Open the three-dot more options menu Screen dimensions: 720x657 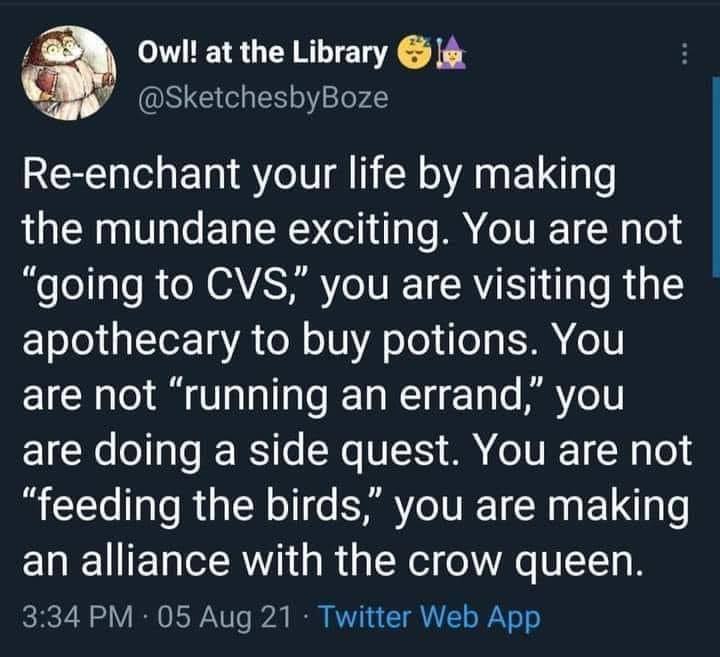[x=684, y=55]
